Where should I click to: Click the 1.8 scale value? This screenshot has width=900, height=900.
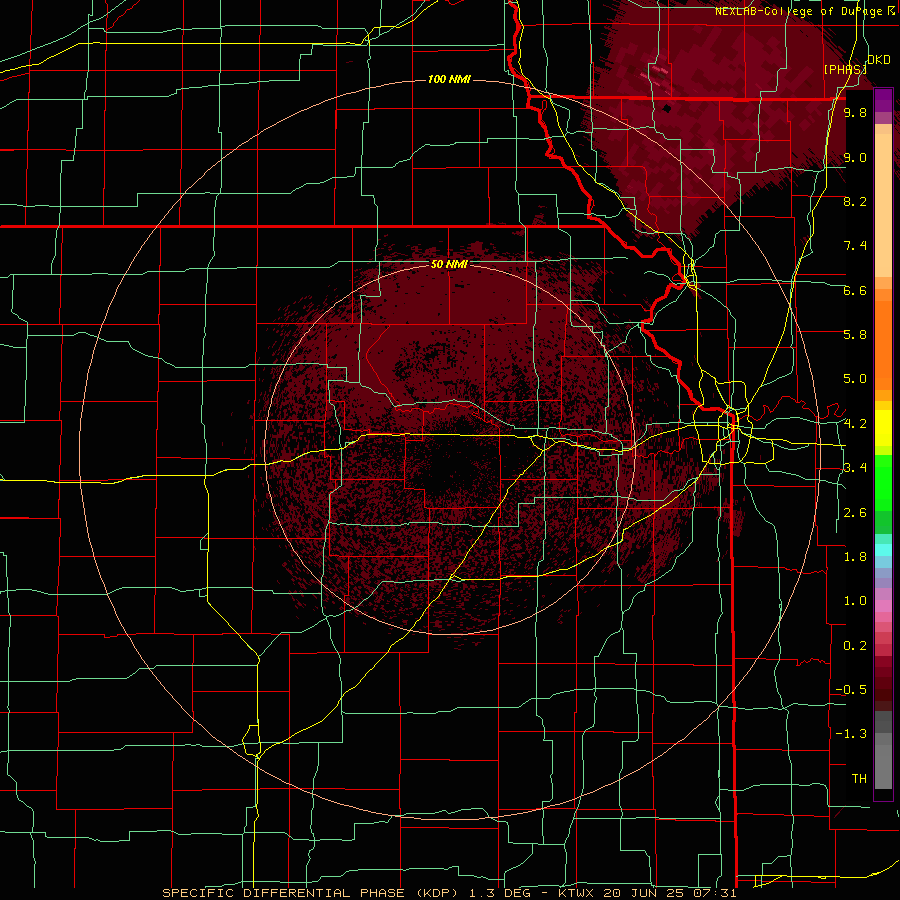pos(855,557)
